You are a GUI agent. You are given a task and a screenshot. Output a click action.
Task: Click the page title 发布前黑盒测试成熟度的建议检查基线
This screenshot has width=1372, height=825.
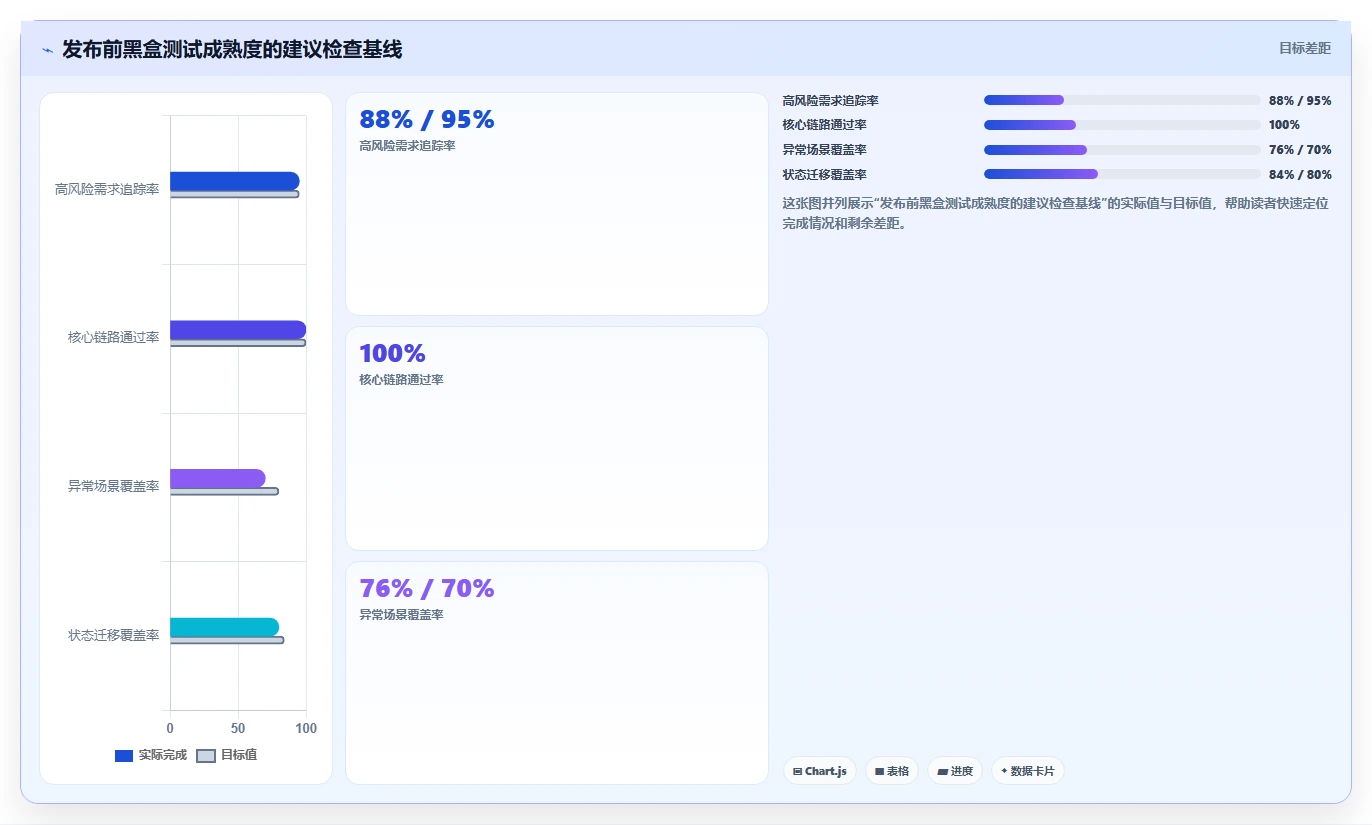pyautogui.click(x=232, y=49)
